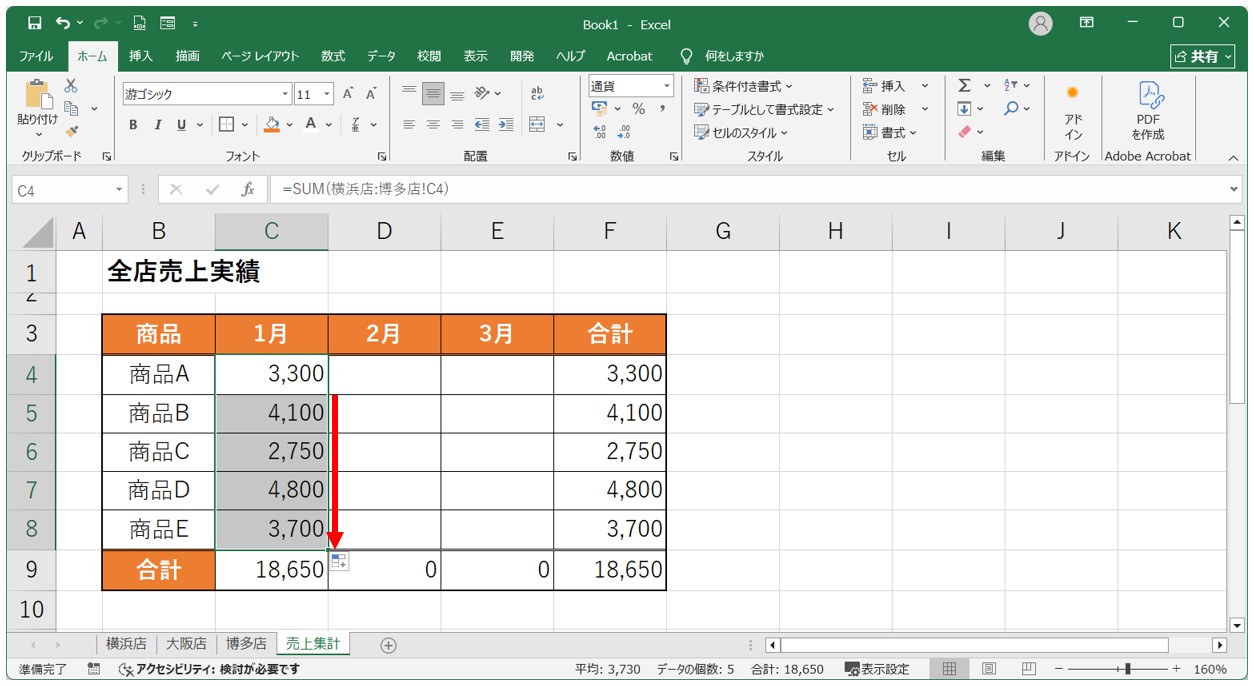This screenshot has width=1254, height=686.
Task: Click the Fill Color paint bucket
Action: point(272,125)
